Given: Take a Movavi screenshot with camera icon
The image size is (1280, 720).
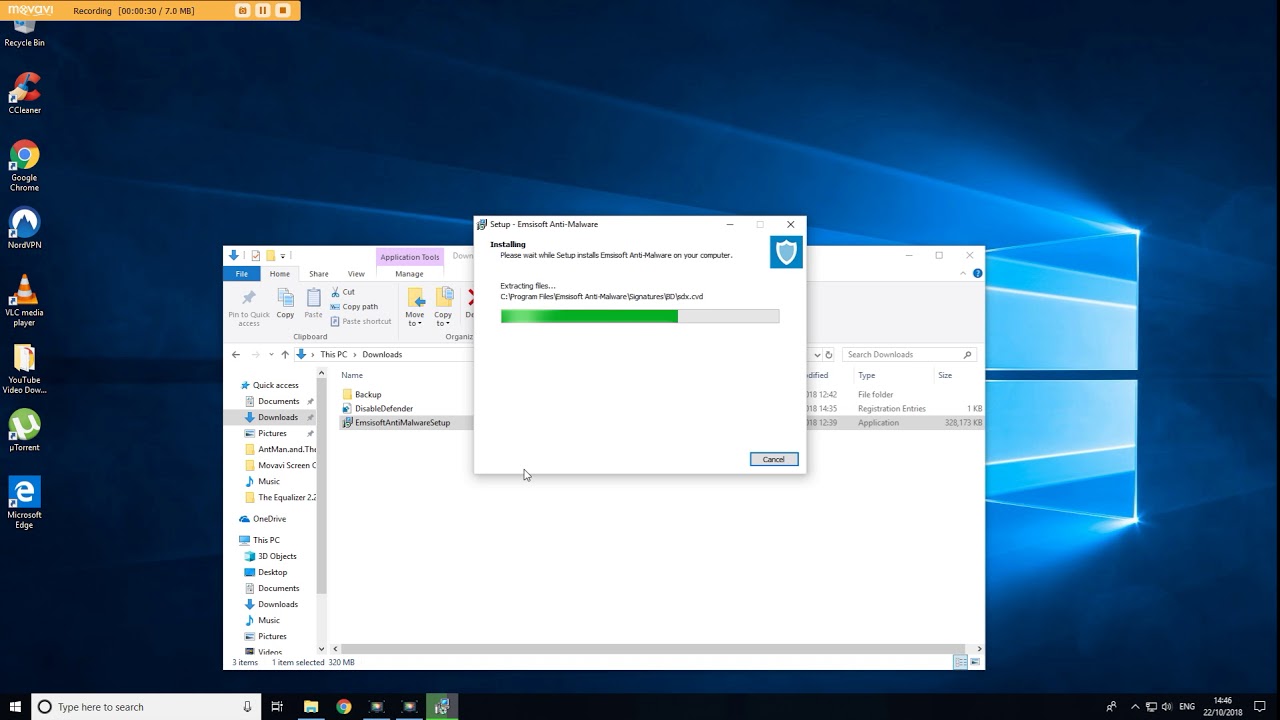Looking at the screenshot, I should [242, 10].
